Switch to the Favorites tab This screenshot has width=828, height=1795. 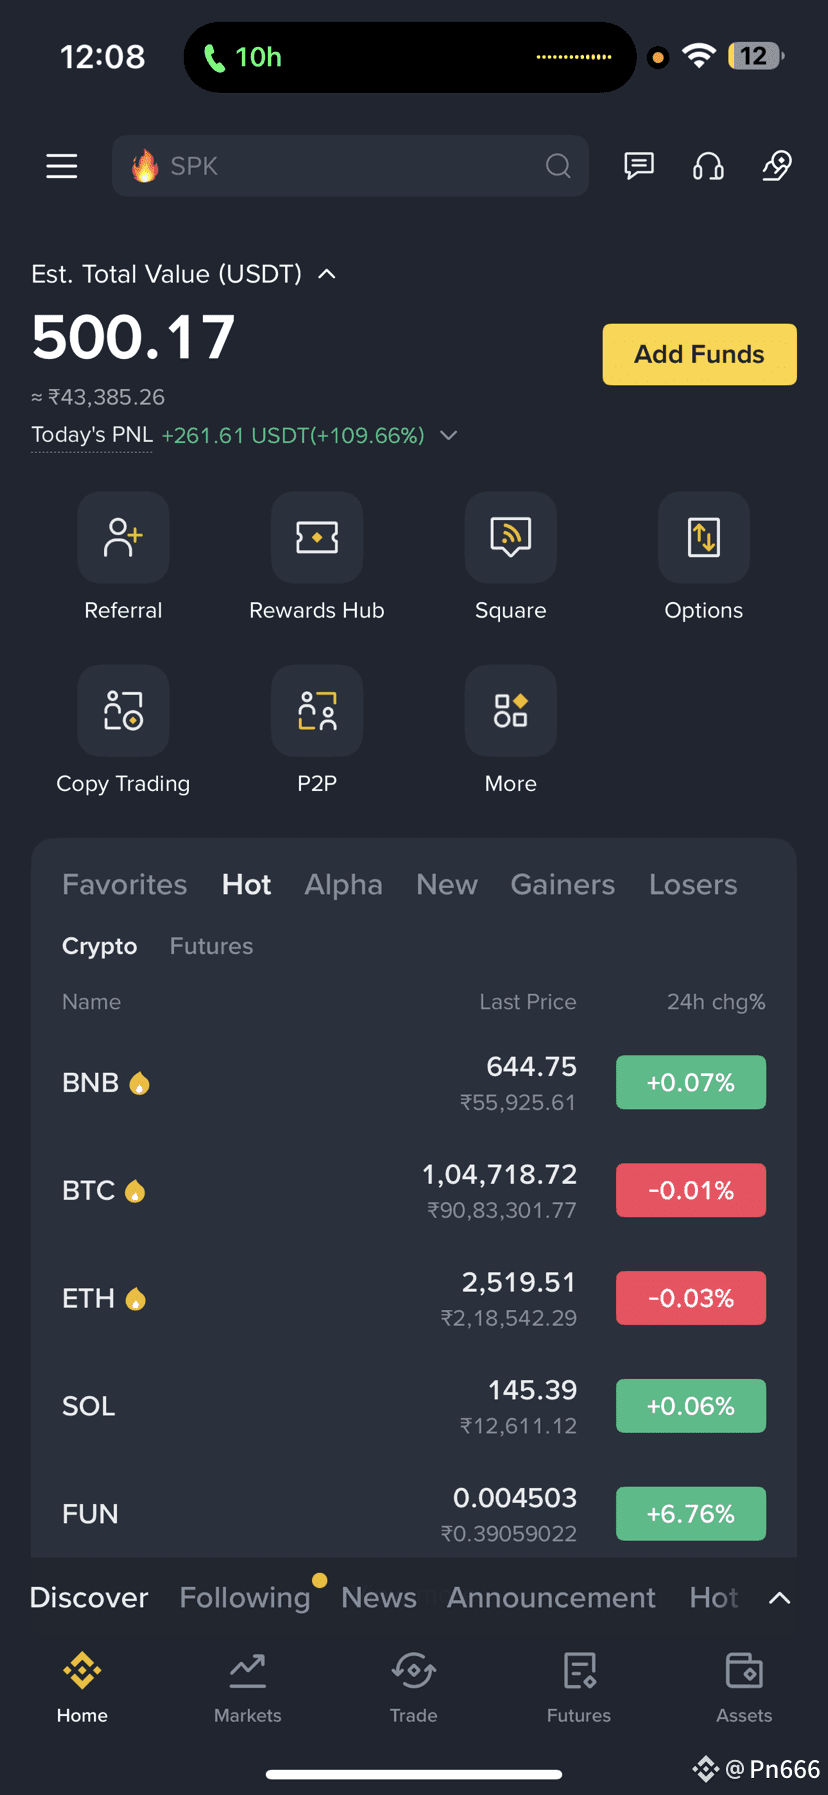pos(125,884)
